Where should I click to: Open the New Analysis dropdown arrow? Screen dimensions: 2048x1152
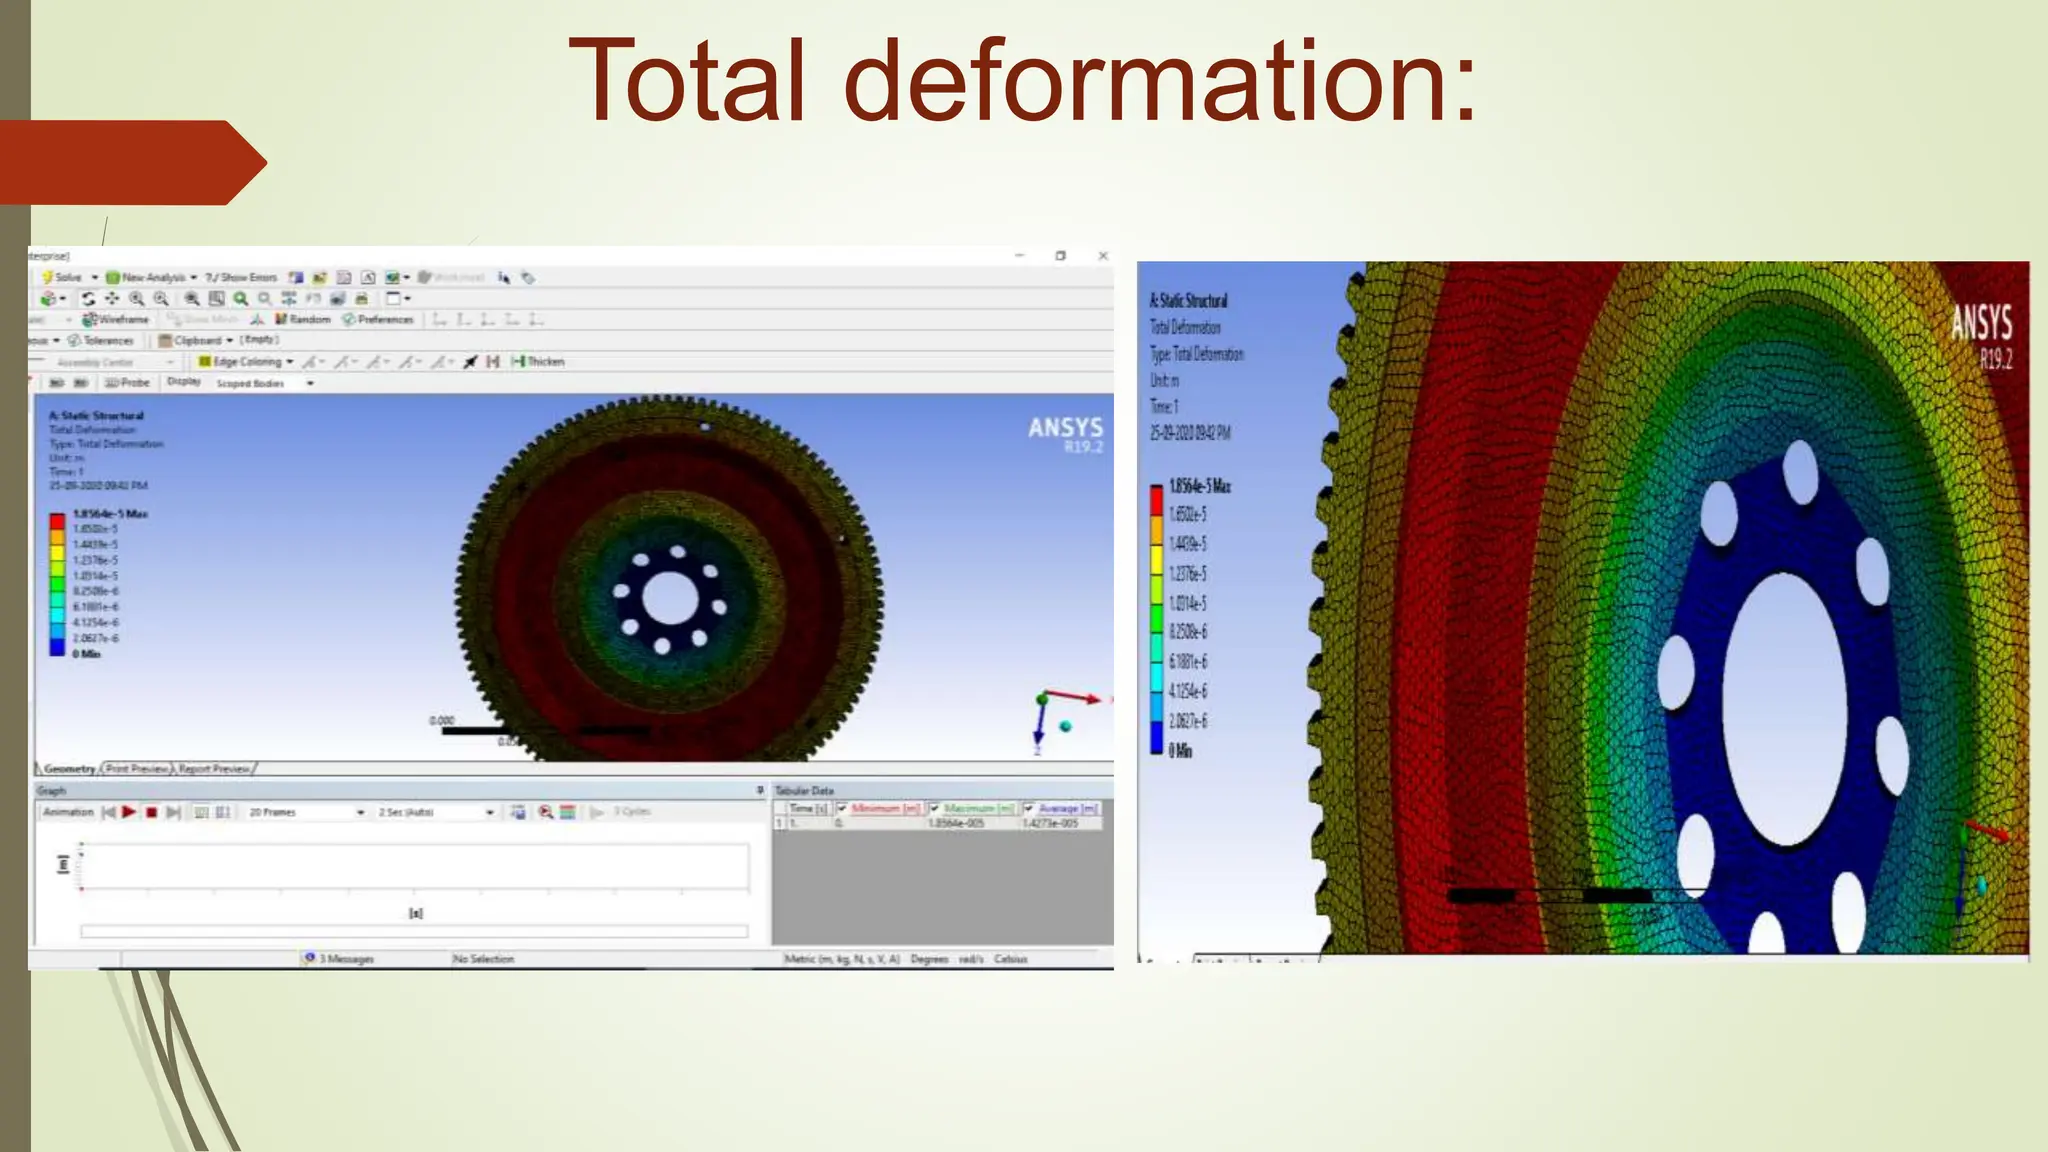tap(194, 277)
